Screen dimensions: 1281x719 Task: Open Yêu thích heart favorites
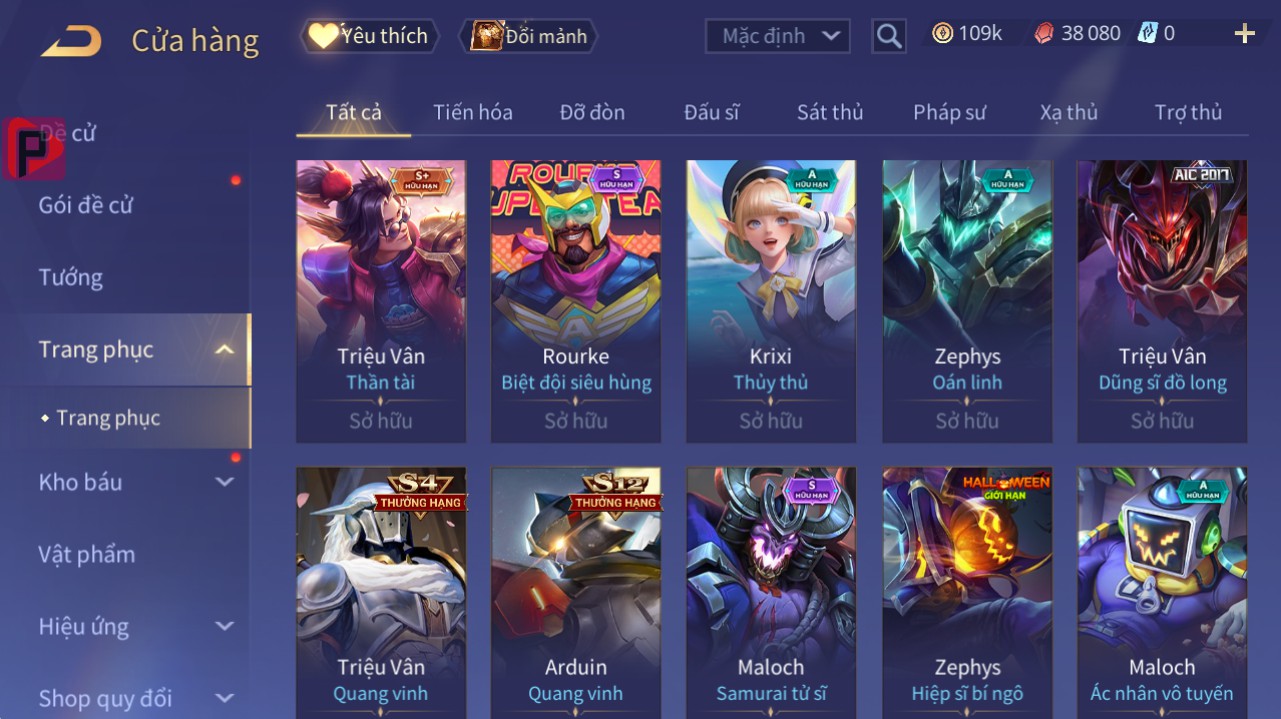368,36
